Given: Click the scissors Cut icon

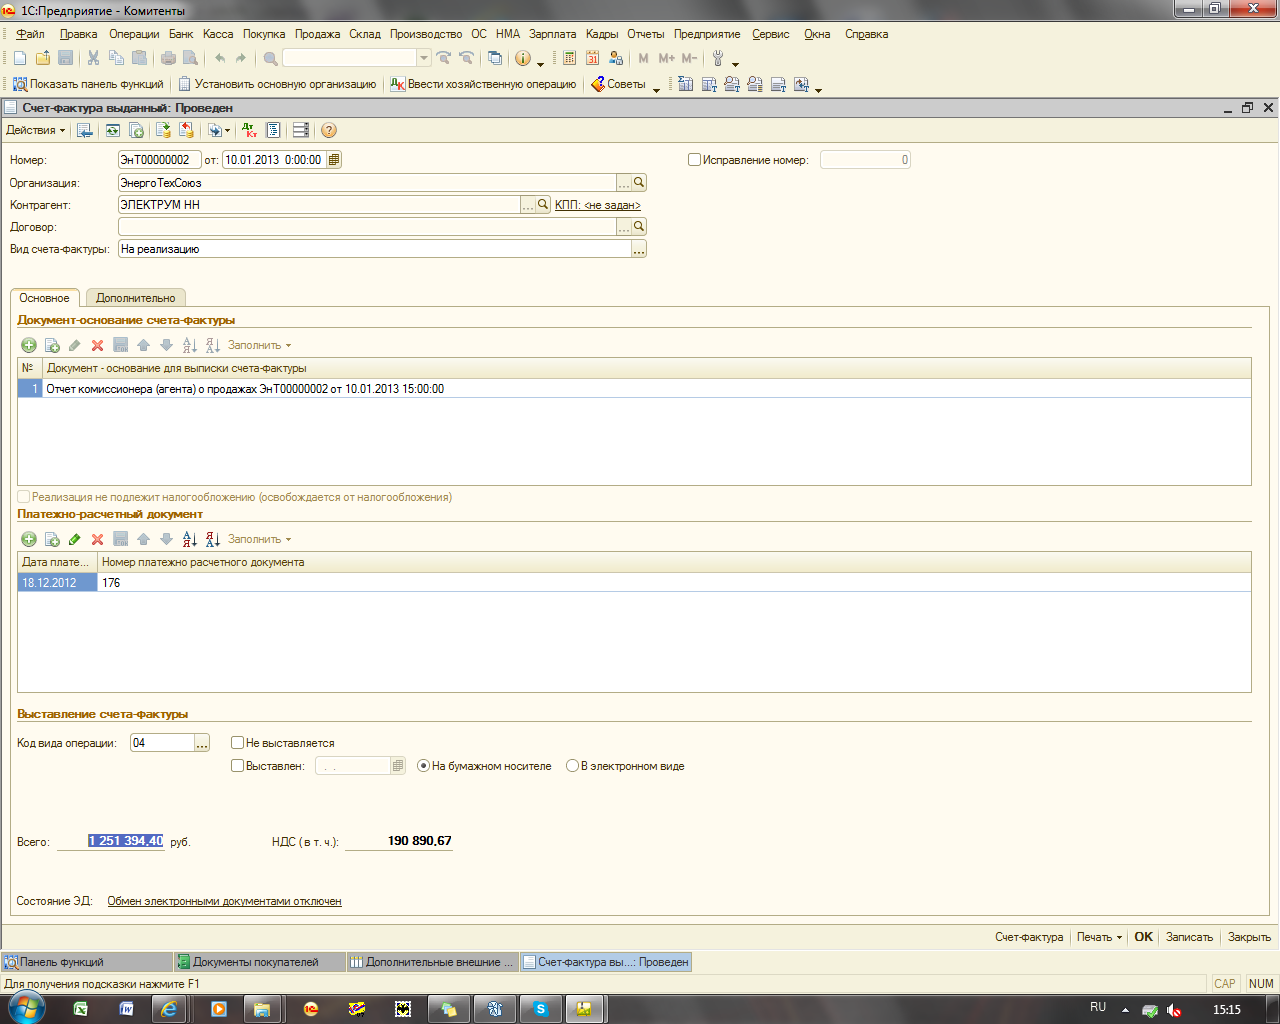Looking at the screenshot, I should click(x=93, y=59).
